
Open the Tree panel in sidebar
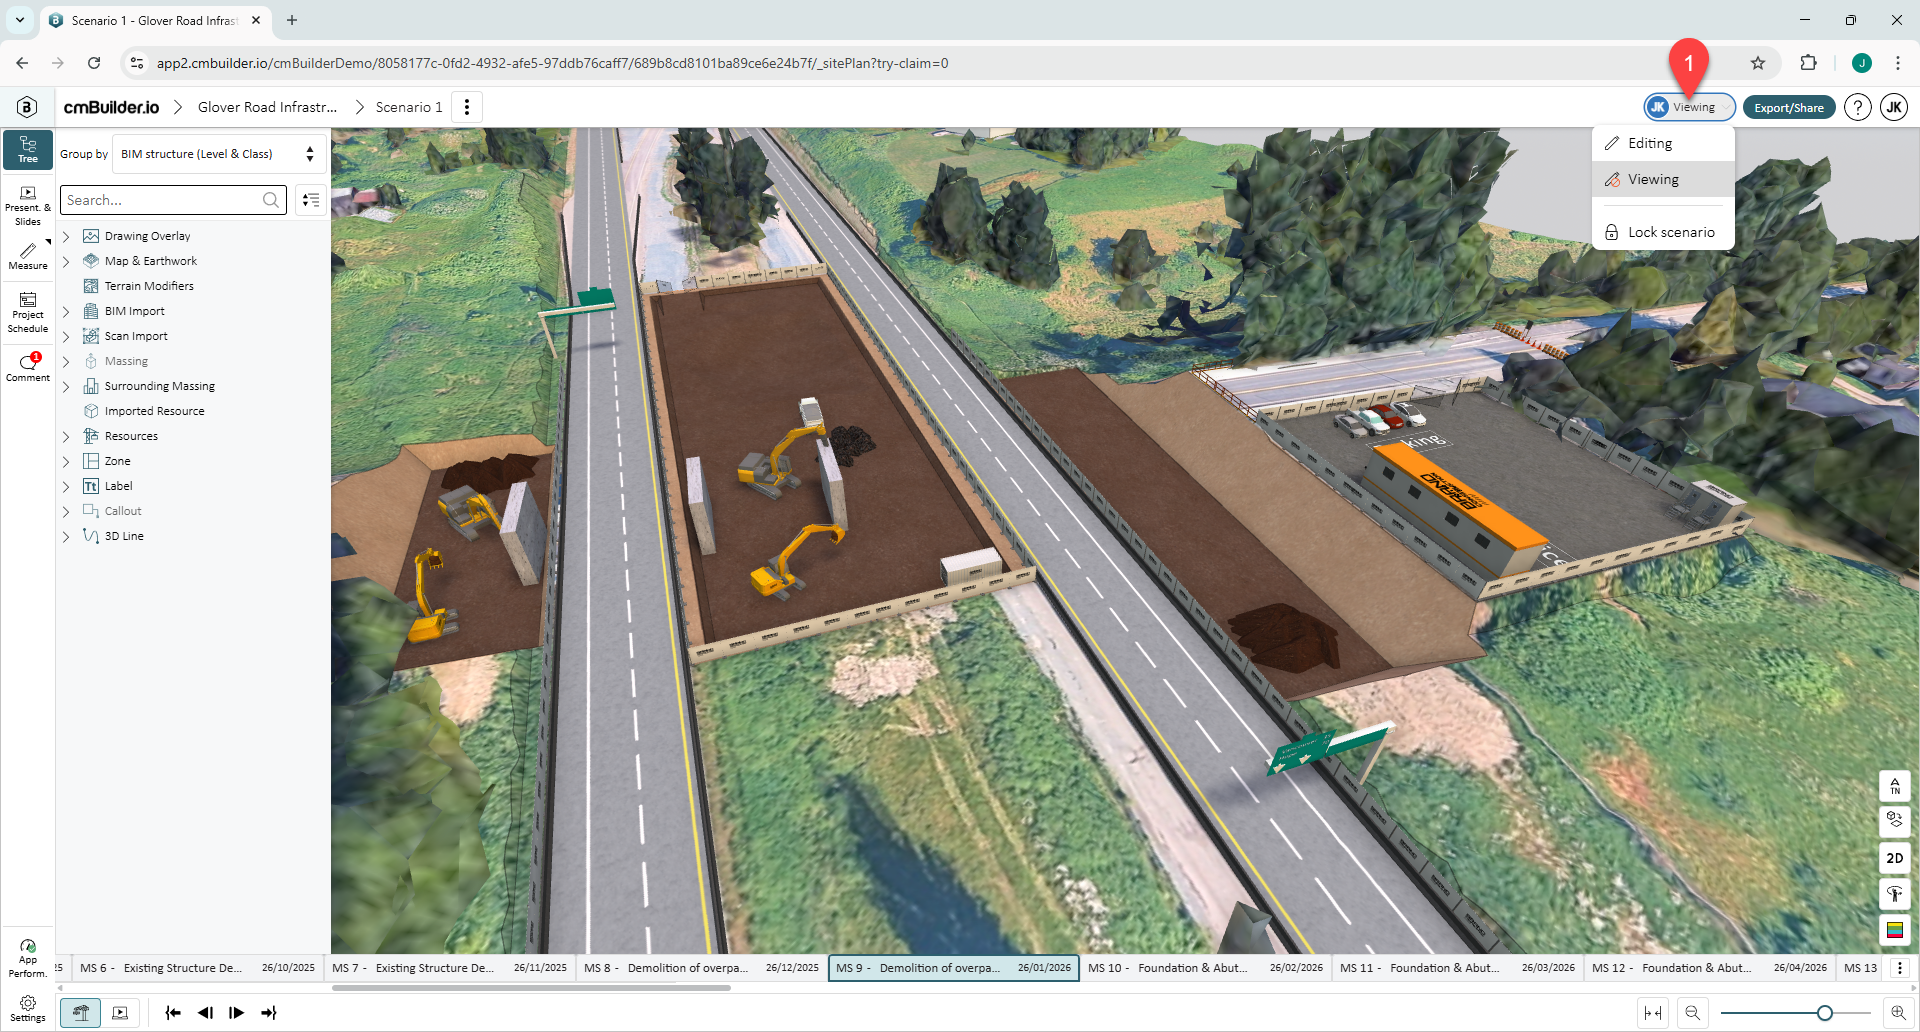pos(28,149)
